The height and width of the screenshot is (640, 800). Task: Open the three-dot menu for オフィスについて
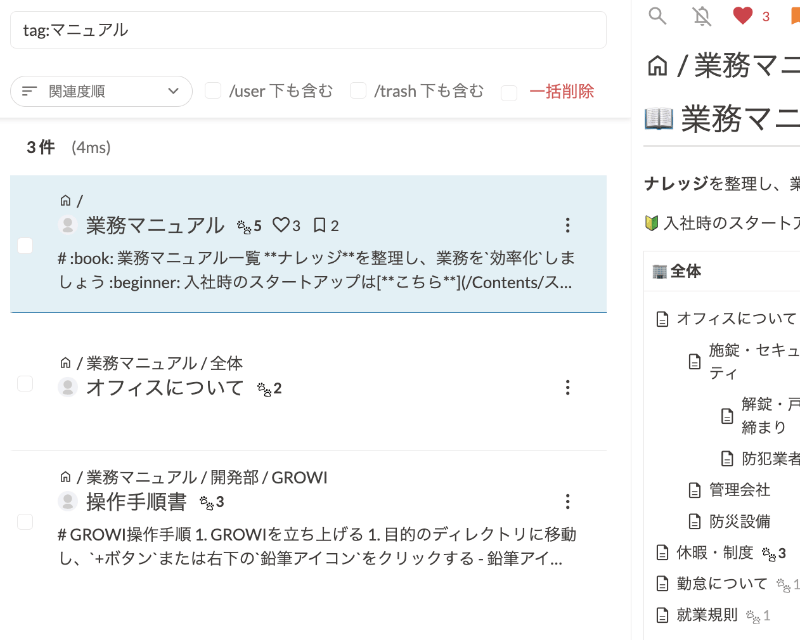coord(567,387)
